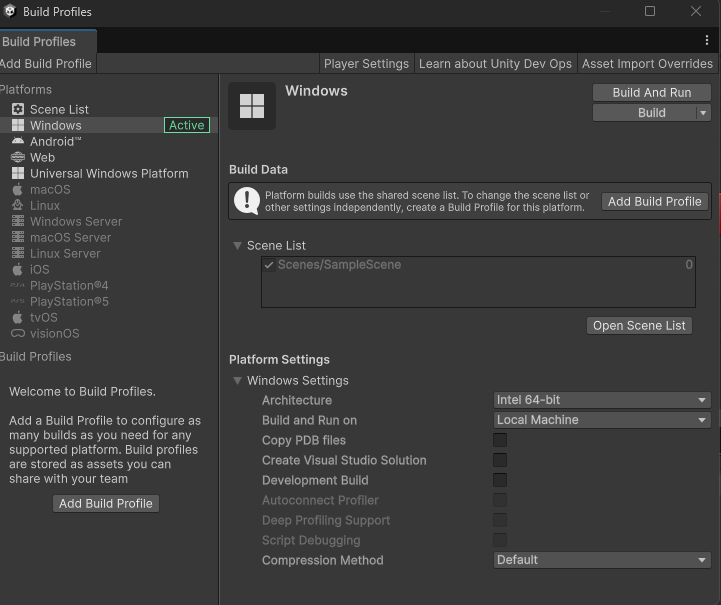Select the visionOS platform label
Screen dimensions: 721x605
click(x=55, y=333)
